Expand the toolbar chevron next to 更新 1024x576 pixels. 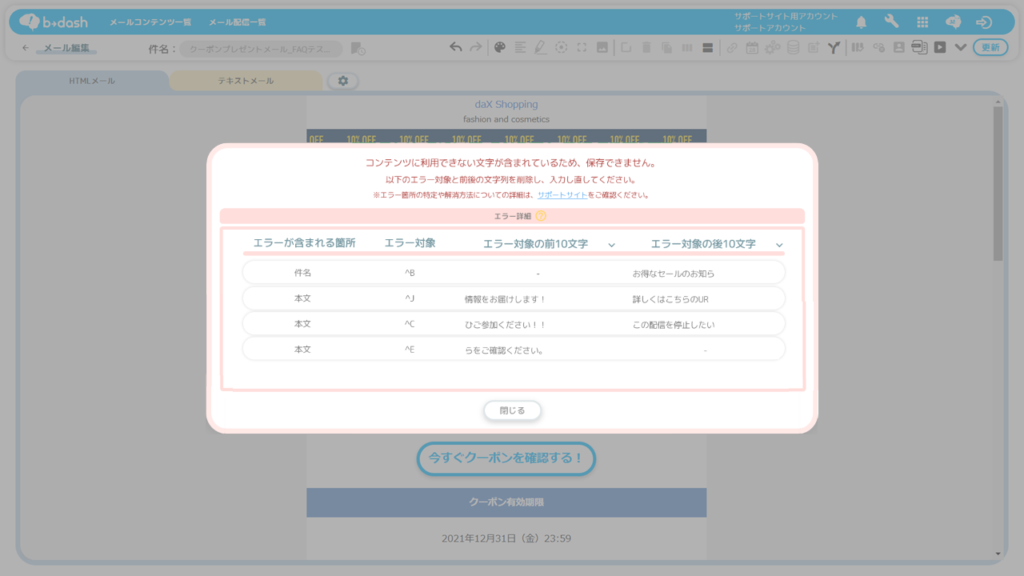[960, 47]
